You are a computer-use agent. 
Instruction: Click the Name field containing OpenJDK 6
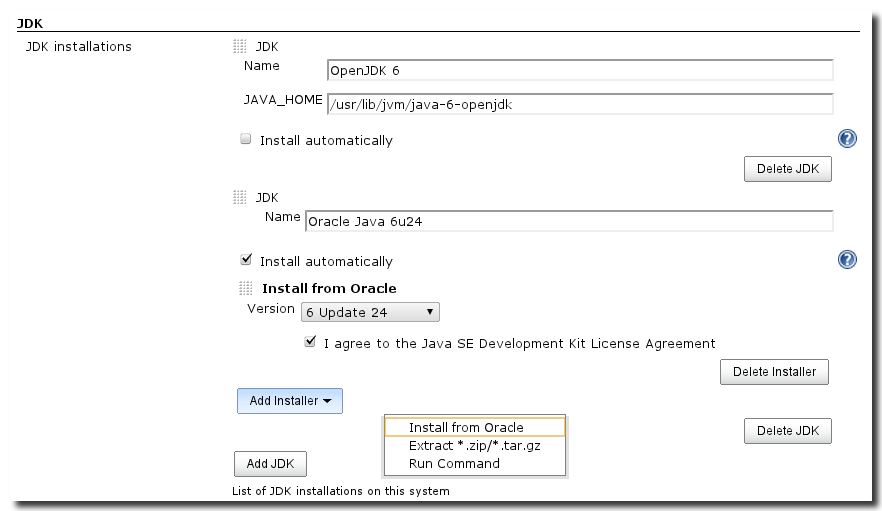point(580,70)
